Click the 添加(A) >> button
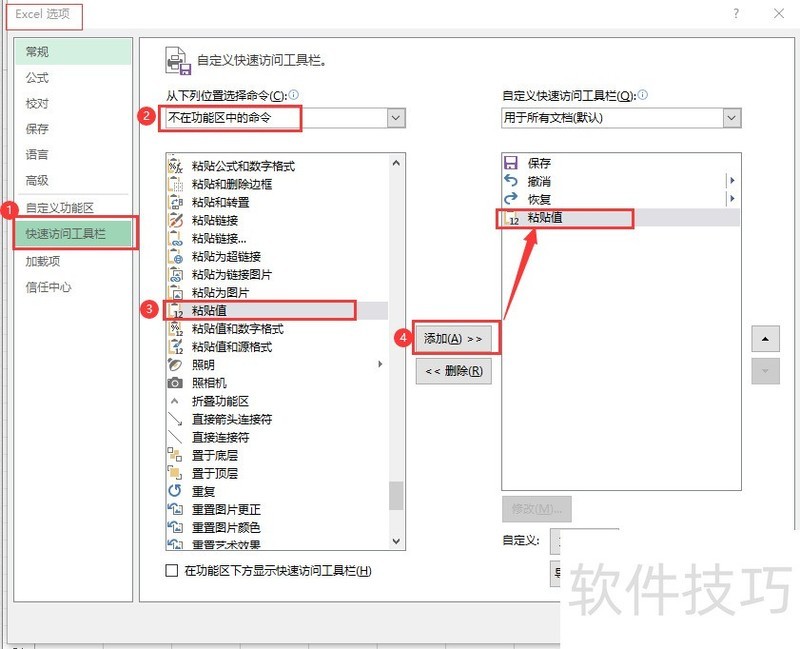800x649 pixels. pos(454,339)
